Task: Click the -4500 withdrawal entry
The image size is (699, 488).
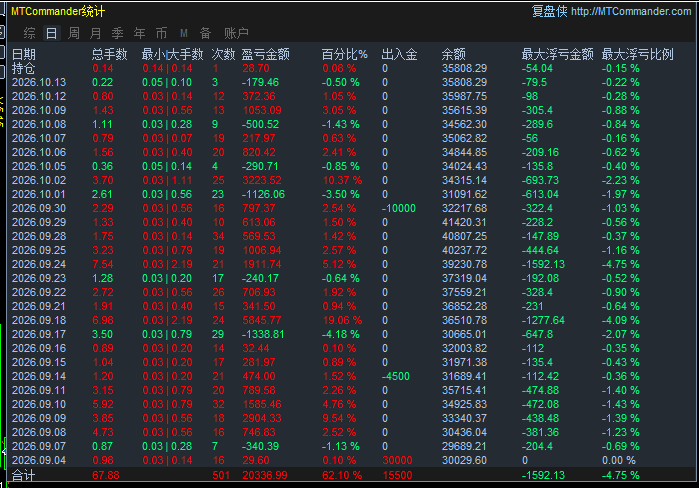Action: coord(396,376)
